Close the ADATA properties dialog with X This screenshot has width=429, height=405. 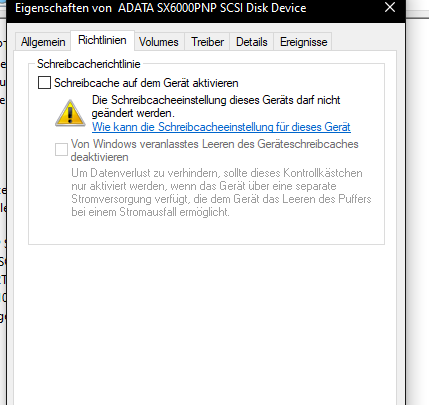390,8
